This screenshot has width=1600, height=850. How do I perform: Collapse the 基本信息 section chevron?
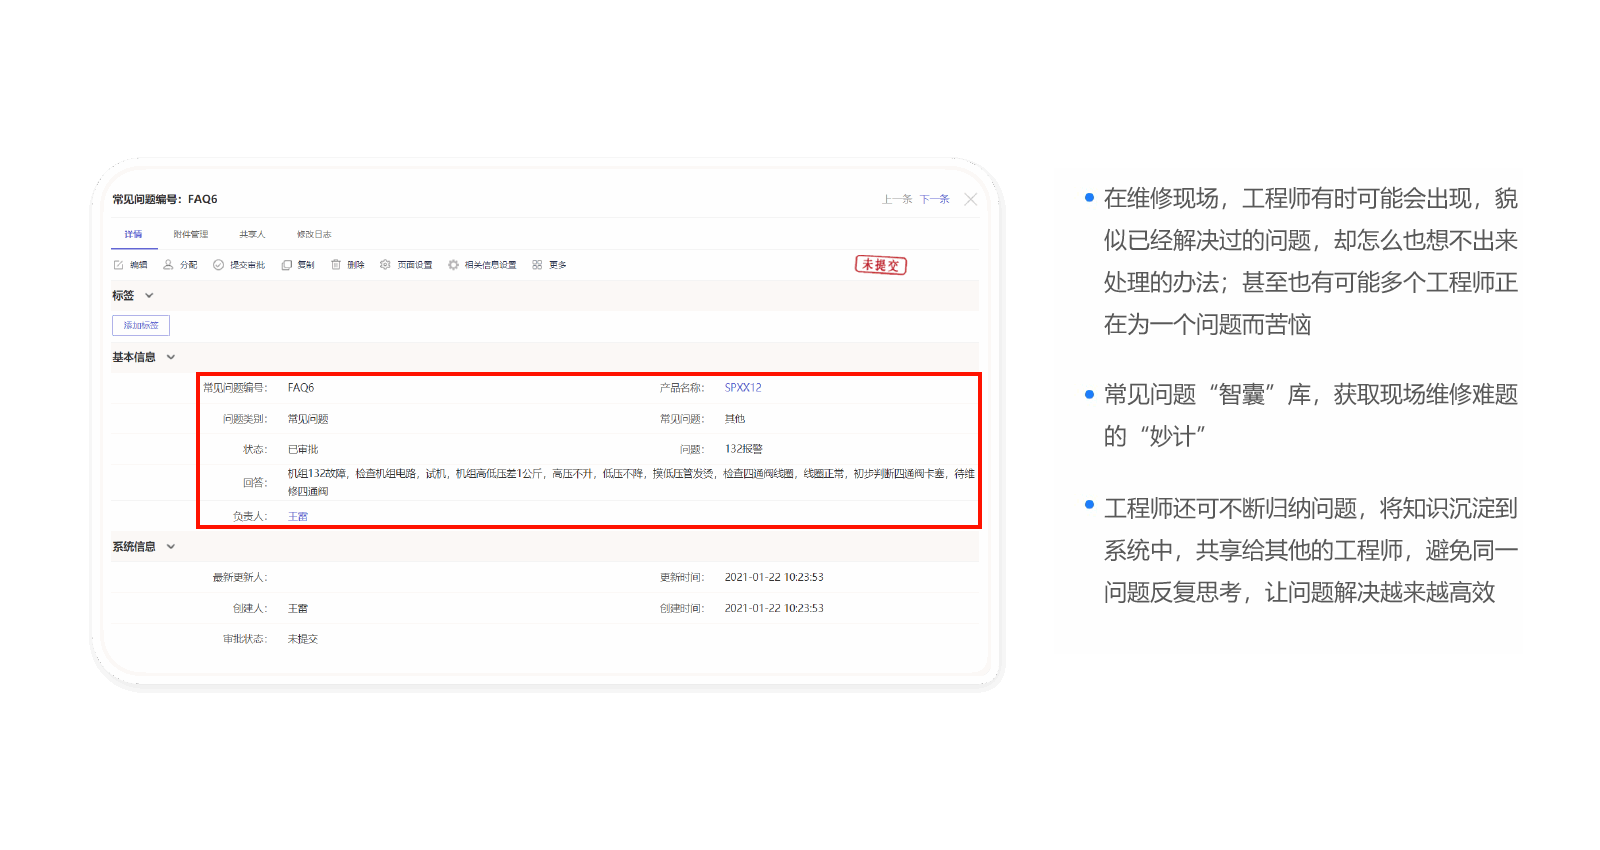171,357
